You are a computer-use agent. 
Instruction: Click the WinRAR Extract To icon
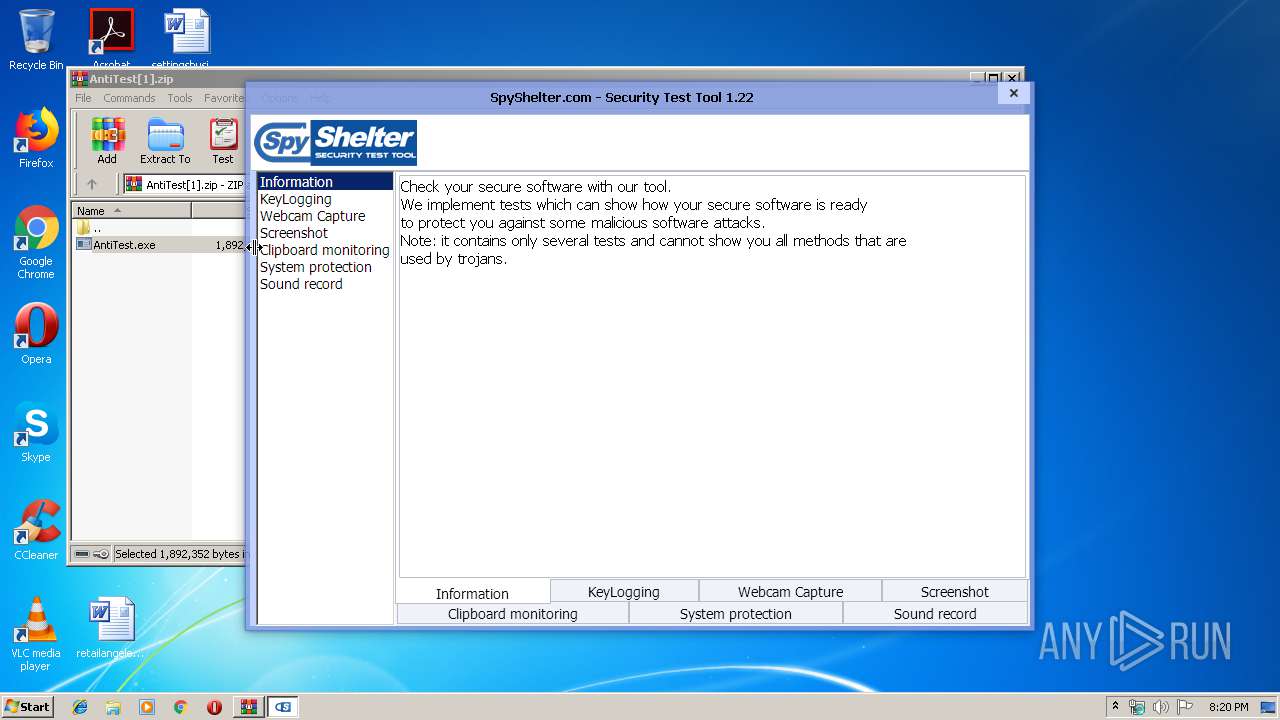[x=165, y=141]
